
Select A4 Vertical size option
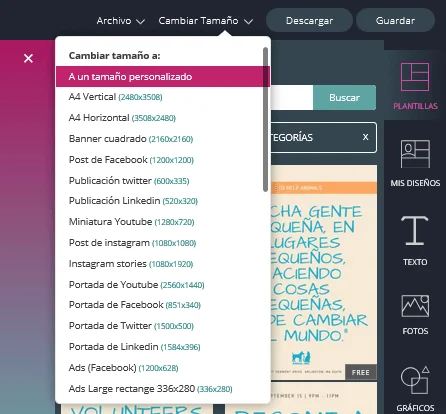click(115, 97)
